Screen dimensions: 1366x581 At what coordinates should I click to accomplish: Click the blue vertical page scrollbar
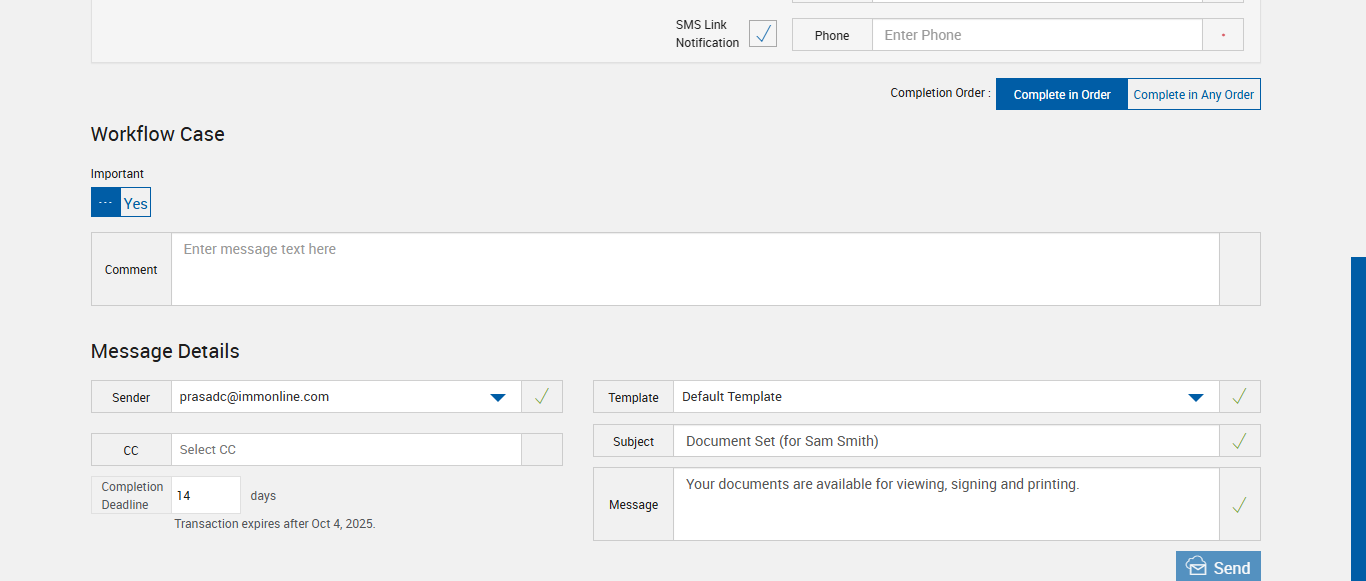click(x=1358, y=418)
